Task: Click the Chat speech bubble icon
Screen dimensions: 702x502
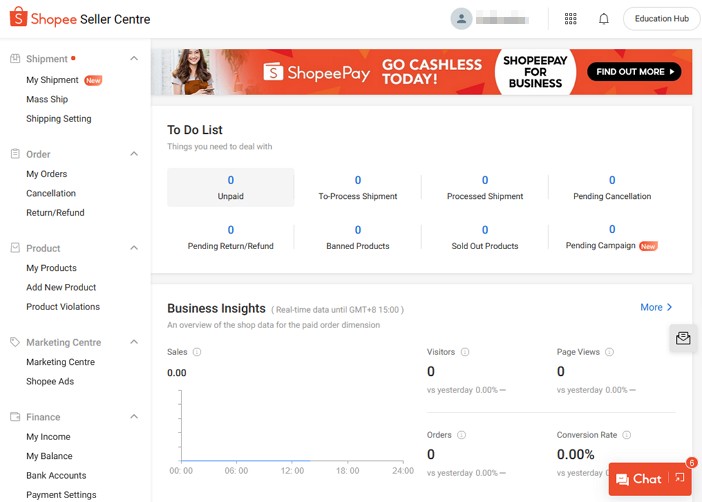Action: [x=622, y=479]
